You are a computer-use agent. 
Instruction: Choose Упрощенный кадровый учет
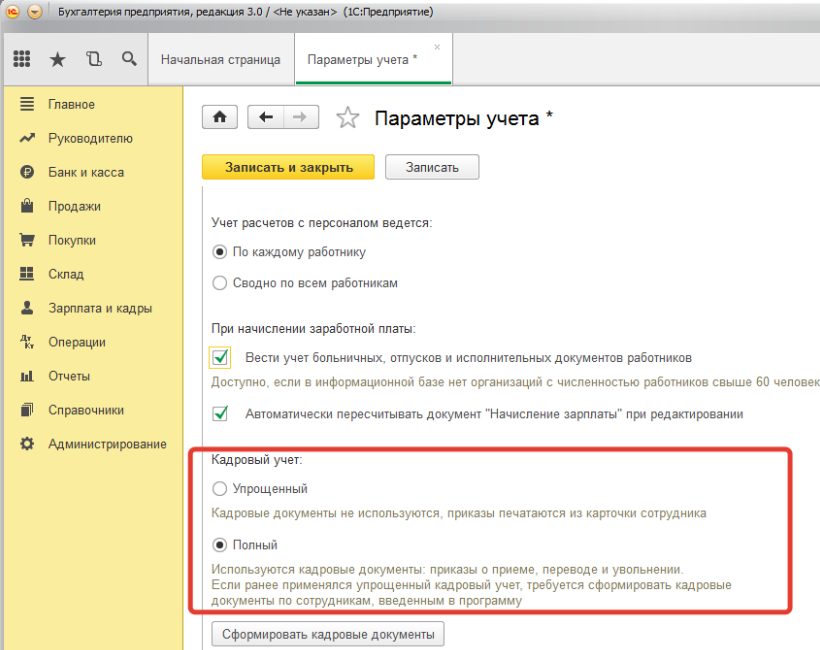pyautogui.click(x=221, y=489)
